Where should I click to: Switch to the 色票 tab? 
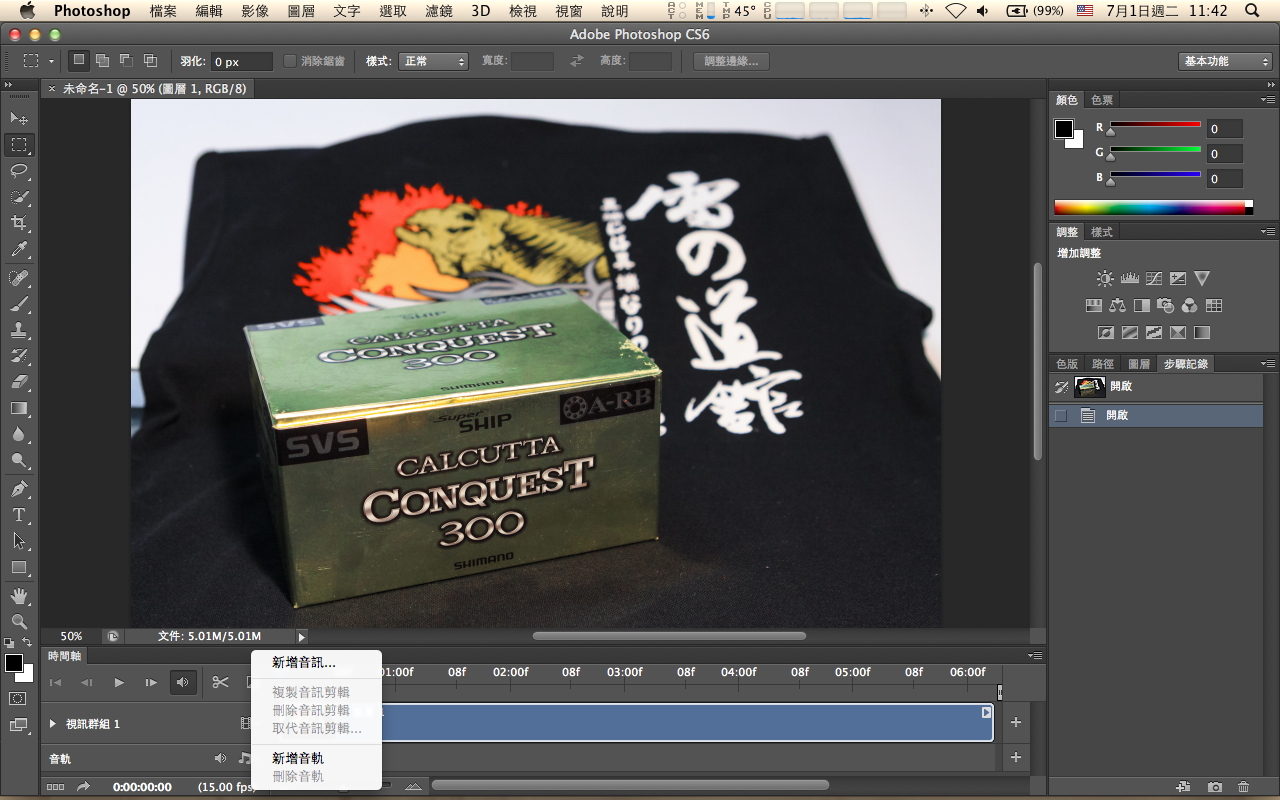tap(1102, 100)
